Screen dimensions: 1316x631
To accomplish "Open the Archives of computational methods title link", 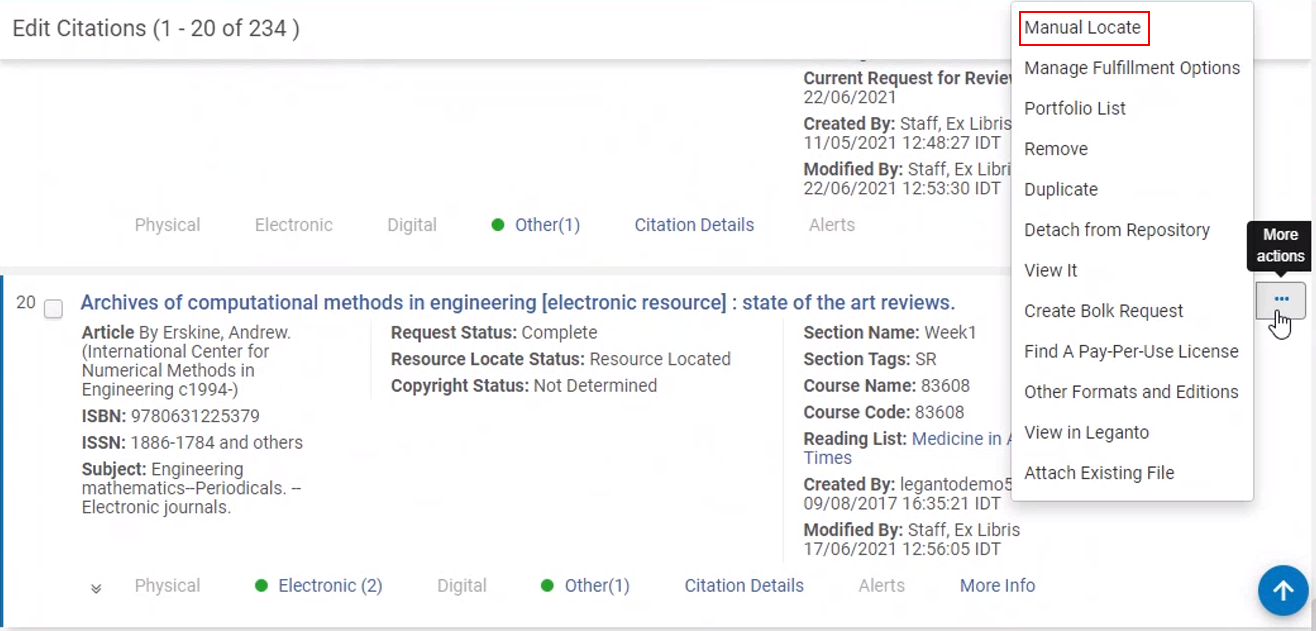I will (517, 303).
